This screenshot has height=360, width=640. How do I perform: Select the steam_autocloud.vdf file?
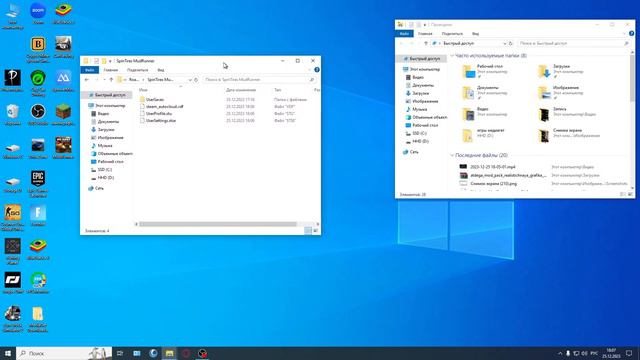click(x=161, y=107)
